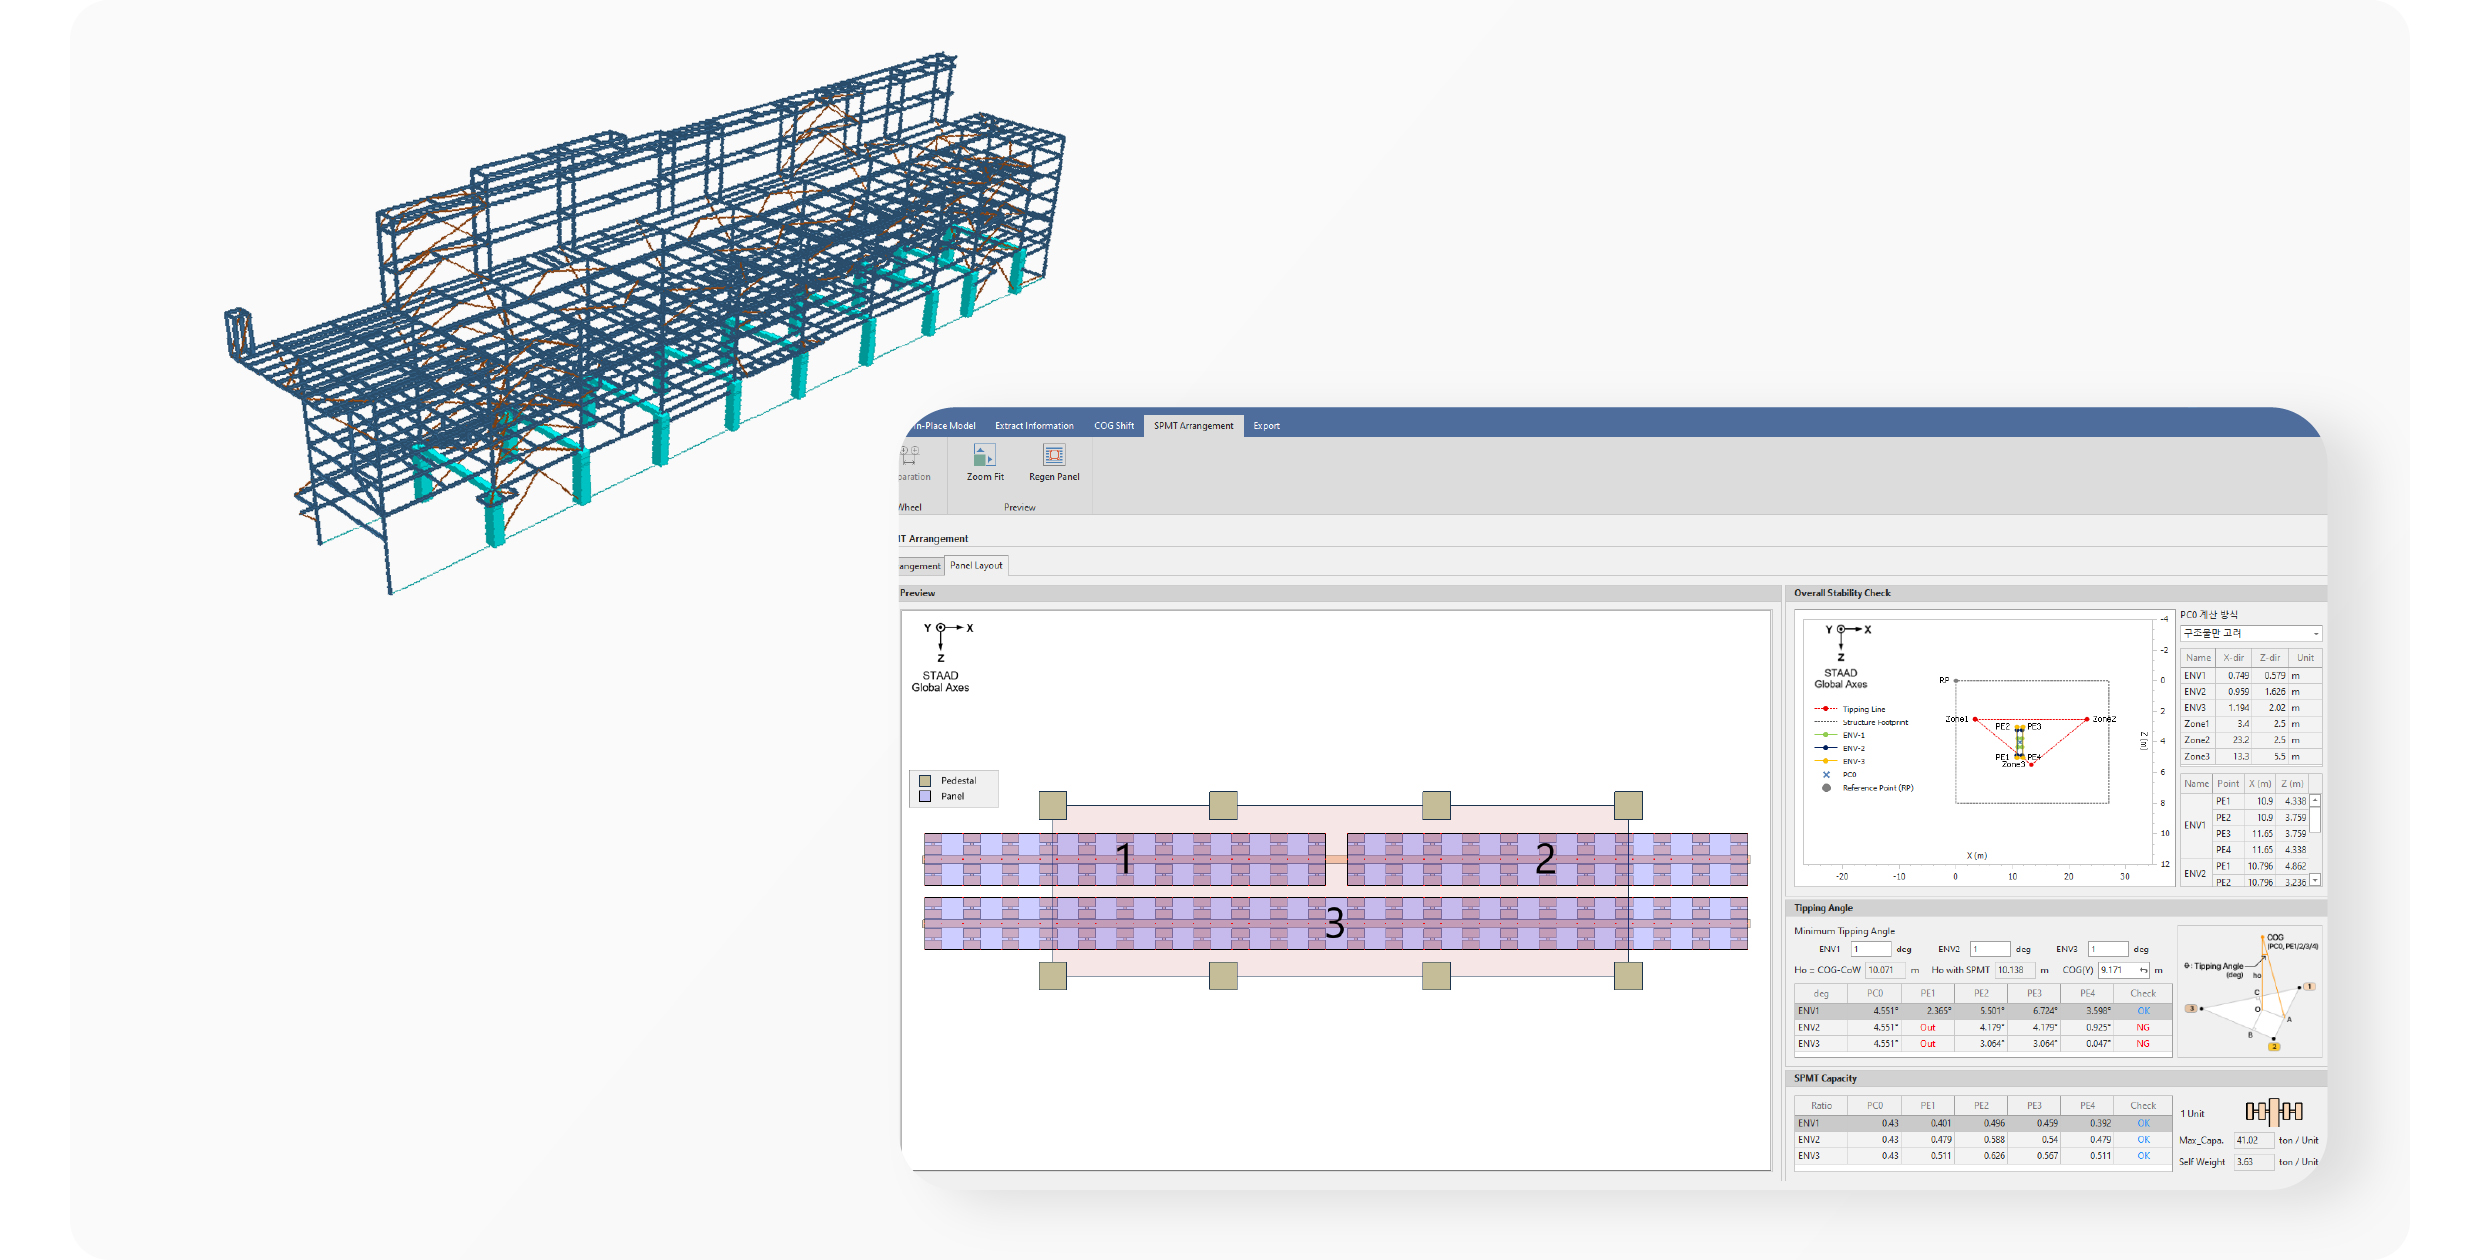Click the Zoom Fit ribbon icon
The height and width of the screenshot is (1260, 2480).
[984, 456]
